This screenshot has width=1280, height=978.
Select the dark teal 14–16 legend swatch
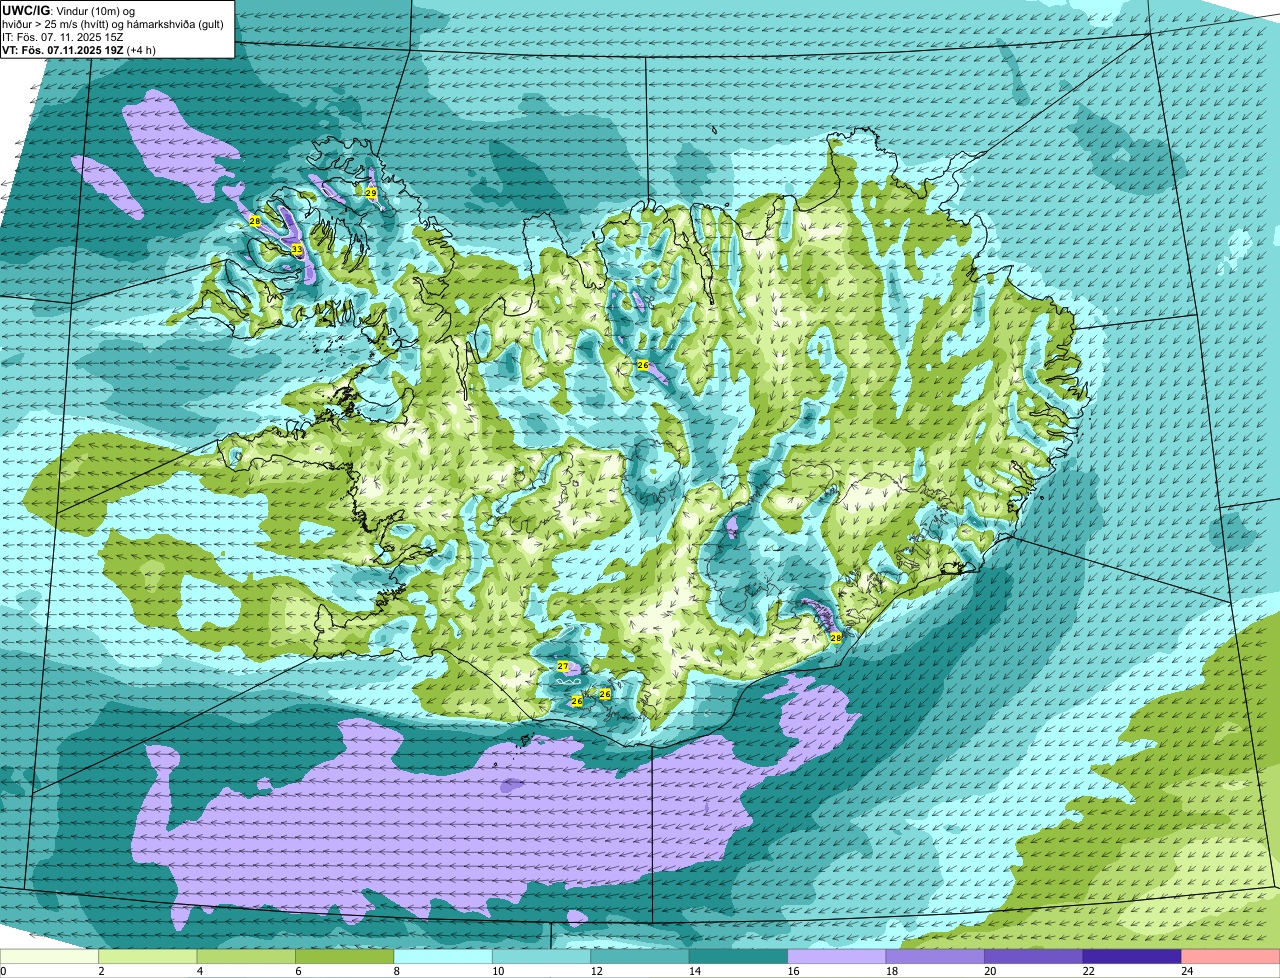(738, 957)
